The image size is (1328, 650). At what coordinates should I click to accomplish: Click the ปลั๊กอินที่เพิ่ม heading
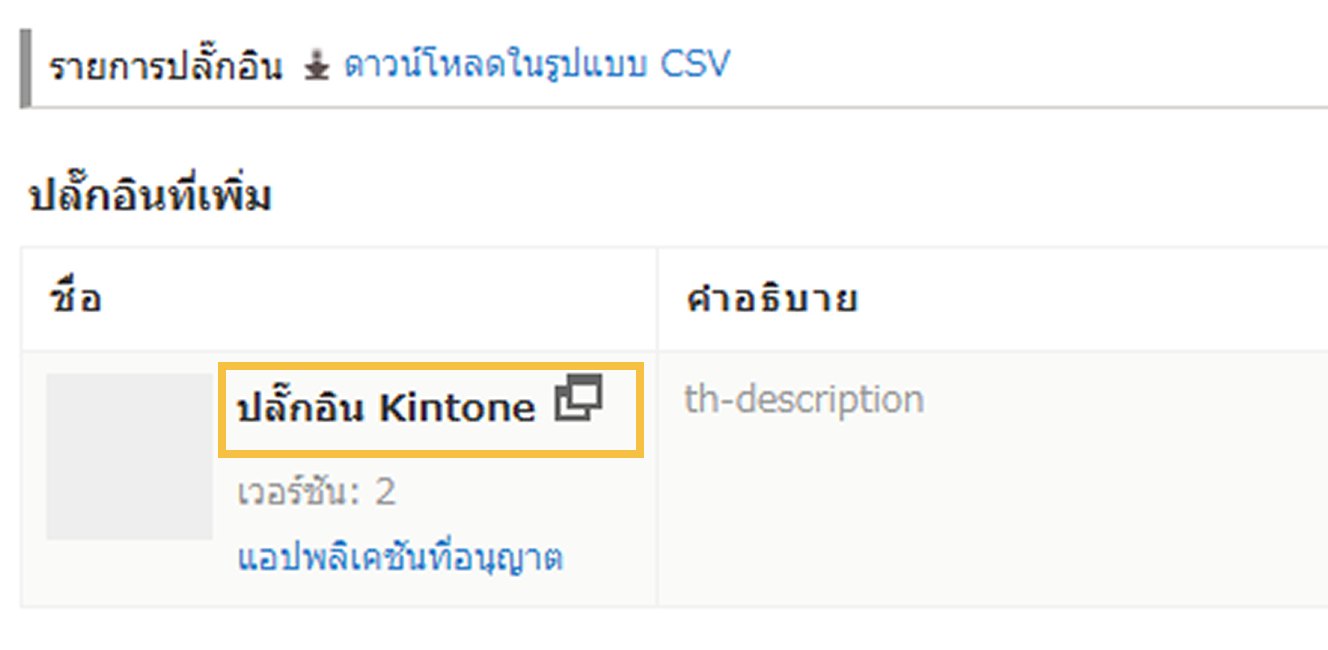pyautogui.click(x=151, y=197)
